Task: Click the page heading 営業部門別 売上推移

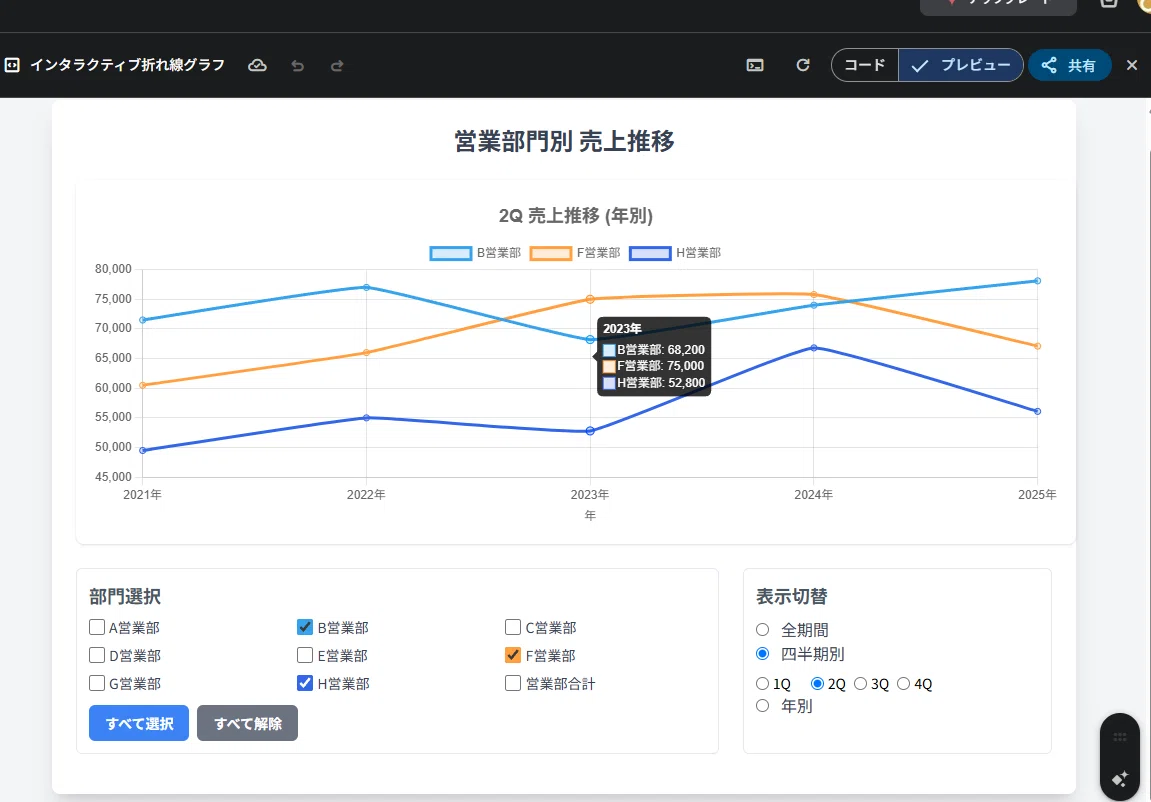Action: point(564,141)
